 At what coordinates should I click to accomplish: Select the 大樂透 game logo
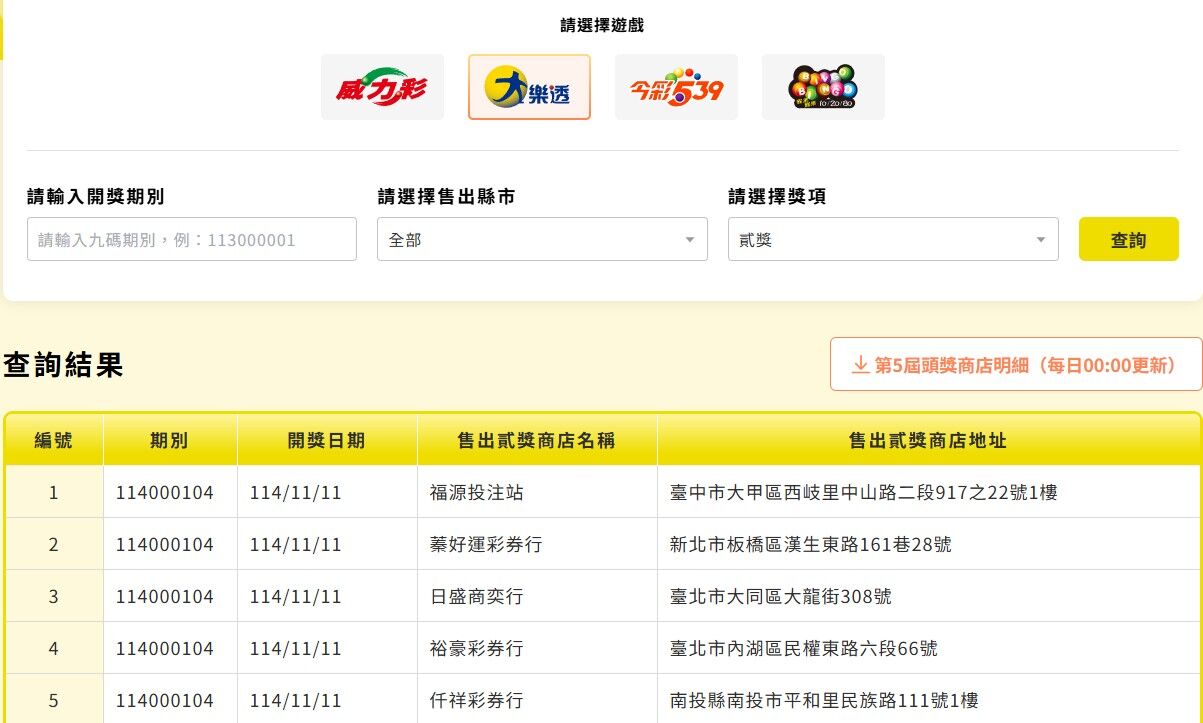coord(529,87)
